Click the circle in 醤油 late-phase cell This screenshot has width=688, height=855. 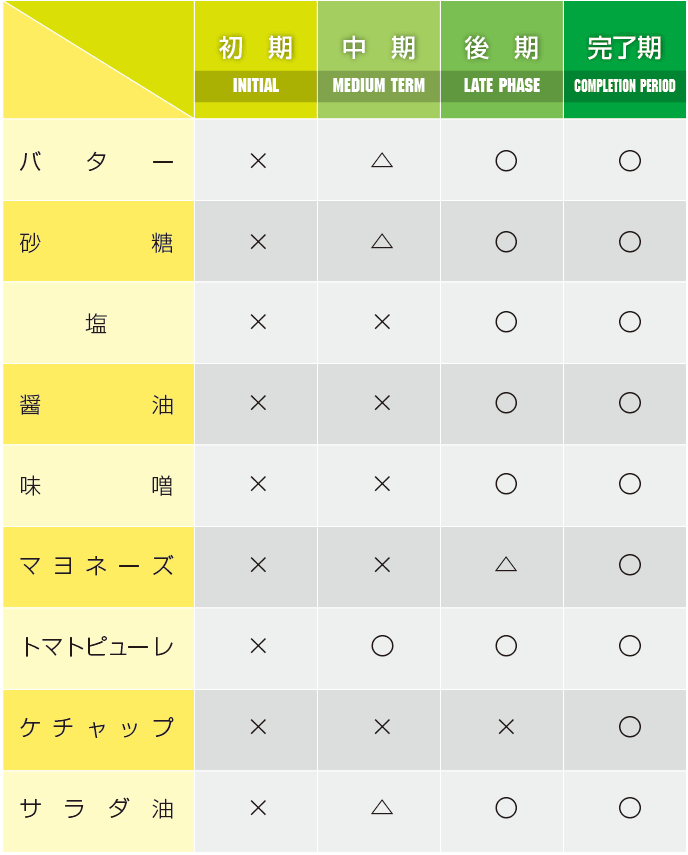point(506,403)
